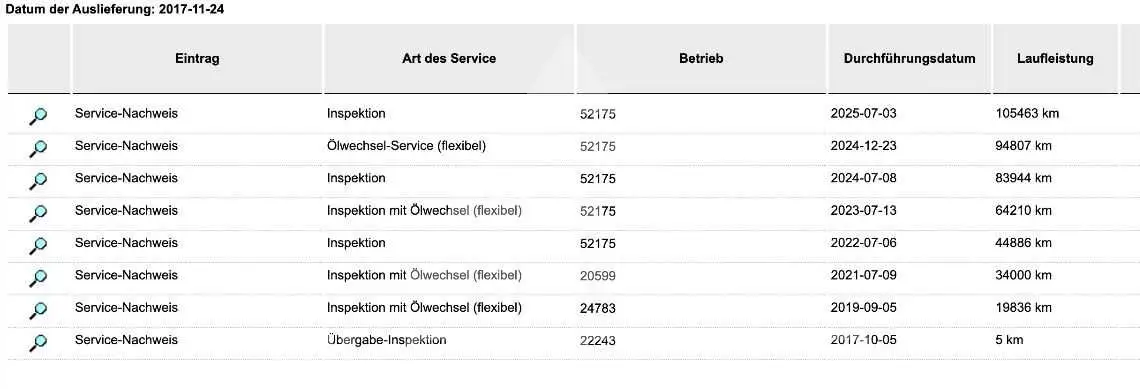Select the mileage value 105463 km
Screen dimensions: 1140x389
1027,113
